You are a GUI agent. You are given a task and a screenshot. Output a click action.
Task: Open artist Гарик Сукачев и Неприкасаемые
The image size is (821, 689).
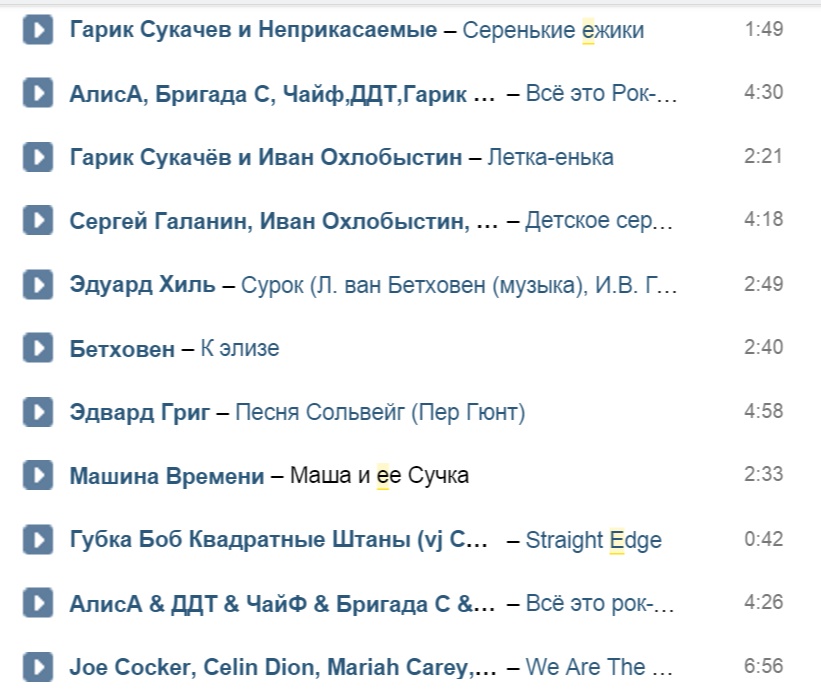point(253,30)
